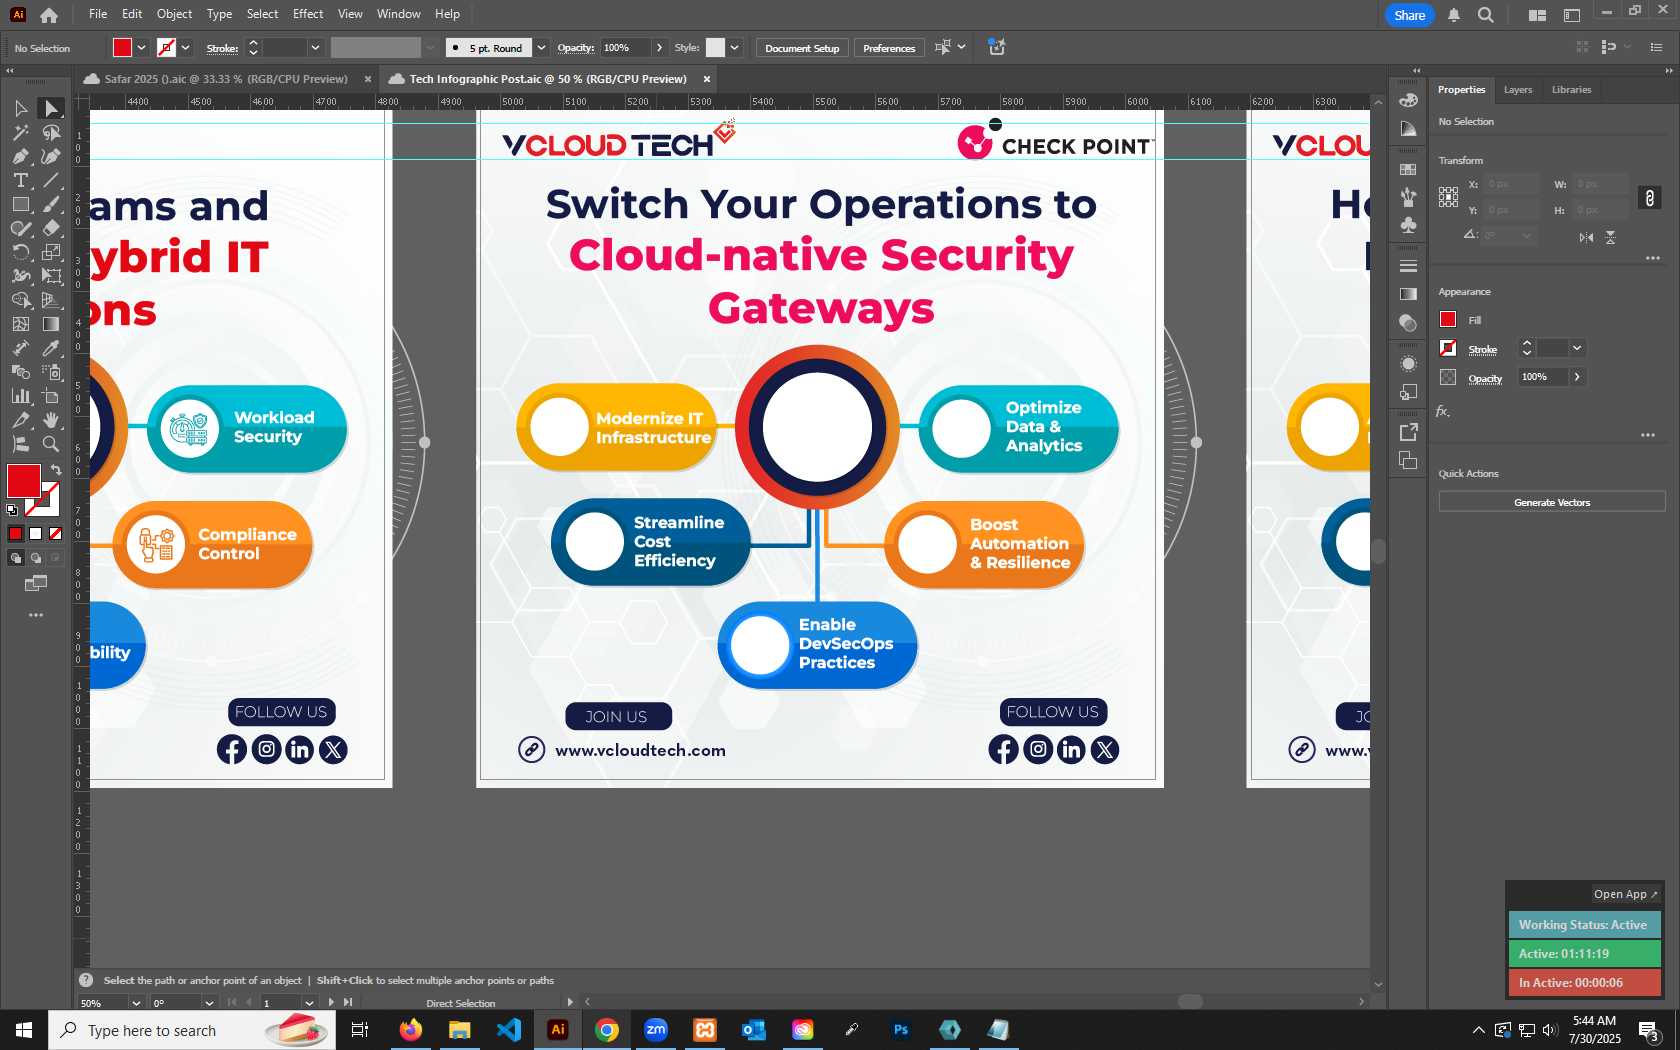
Task: Pick the Gradient tool
Action: pyautogui.click(x=51, y=324)
